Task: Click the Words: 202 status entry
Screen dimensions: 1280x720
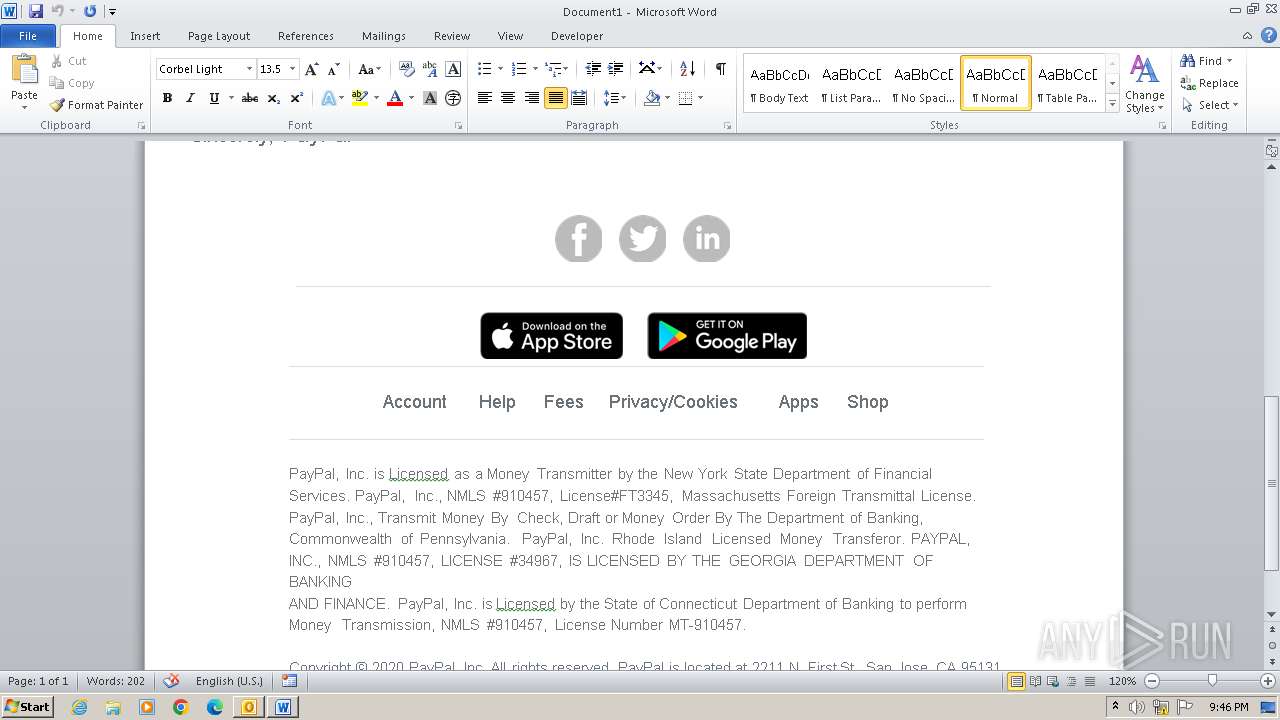Action: tap(115, 681)
